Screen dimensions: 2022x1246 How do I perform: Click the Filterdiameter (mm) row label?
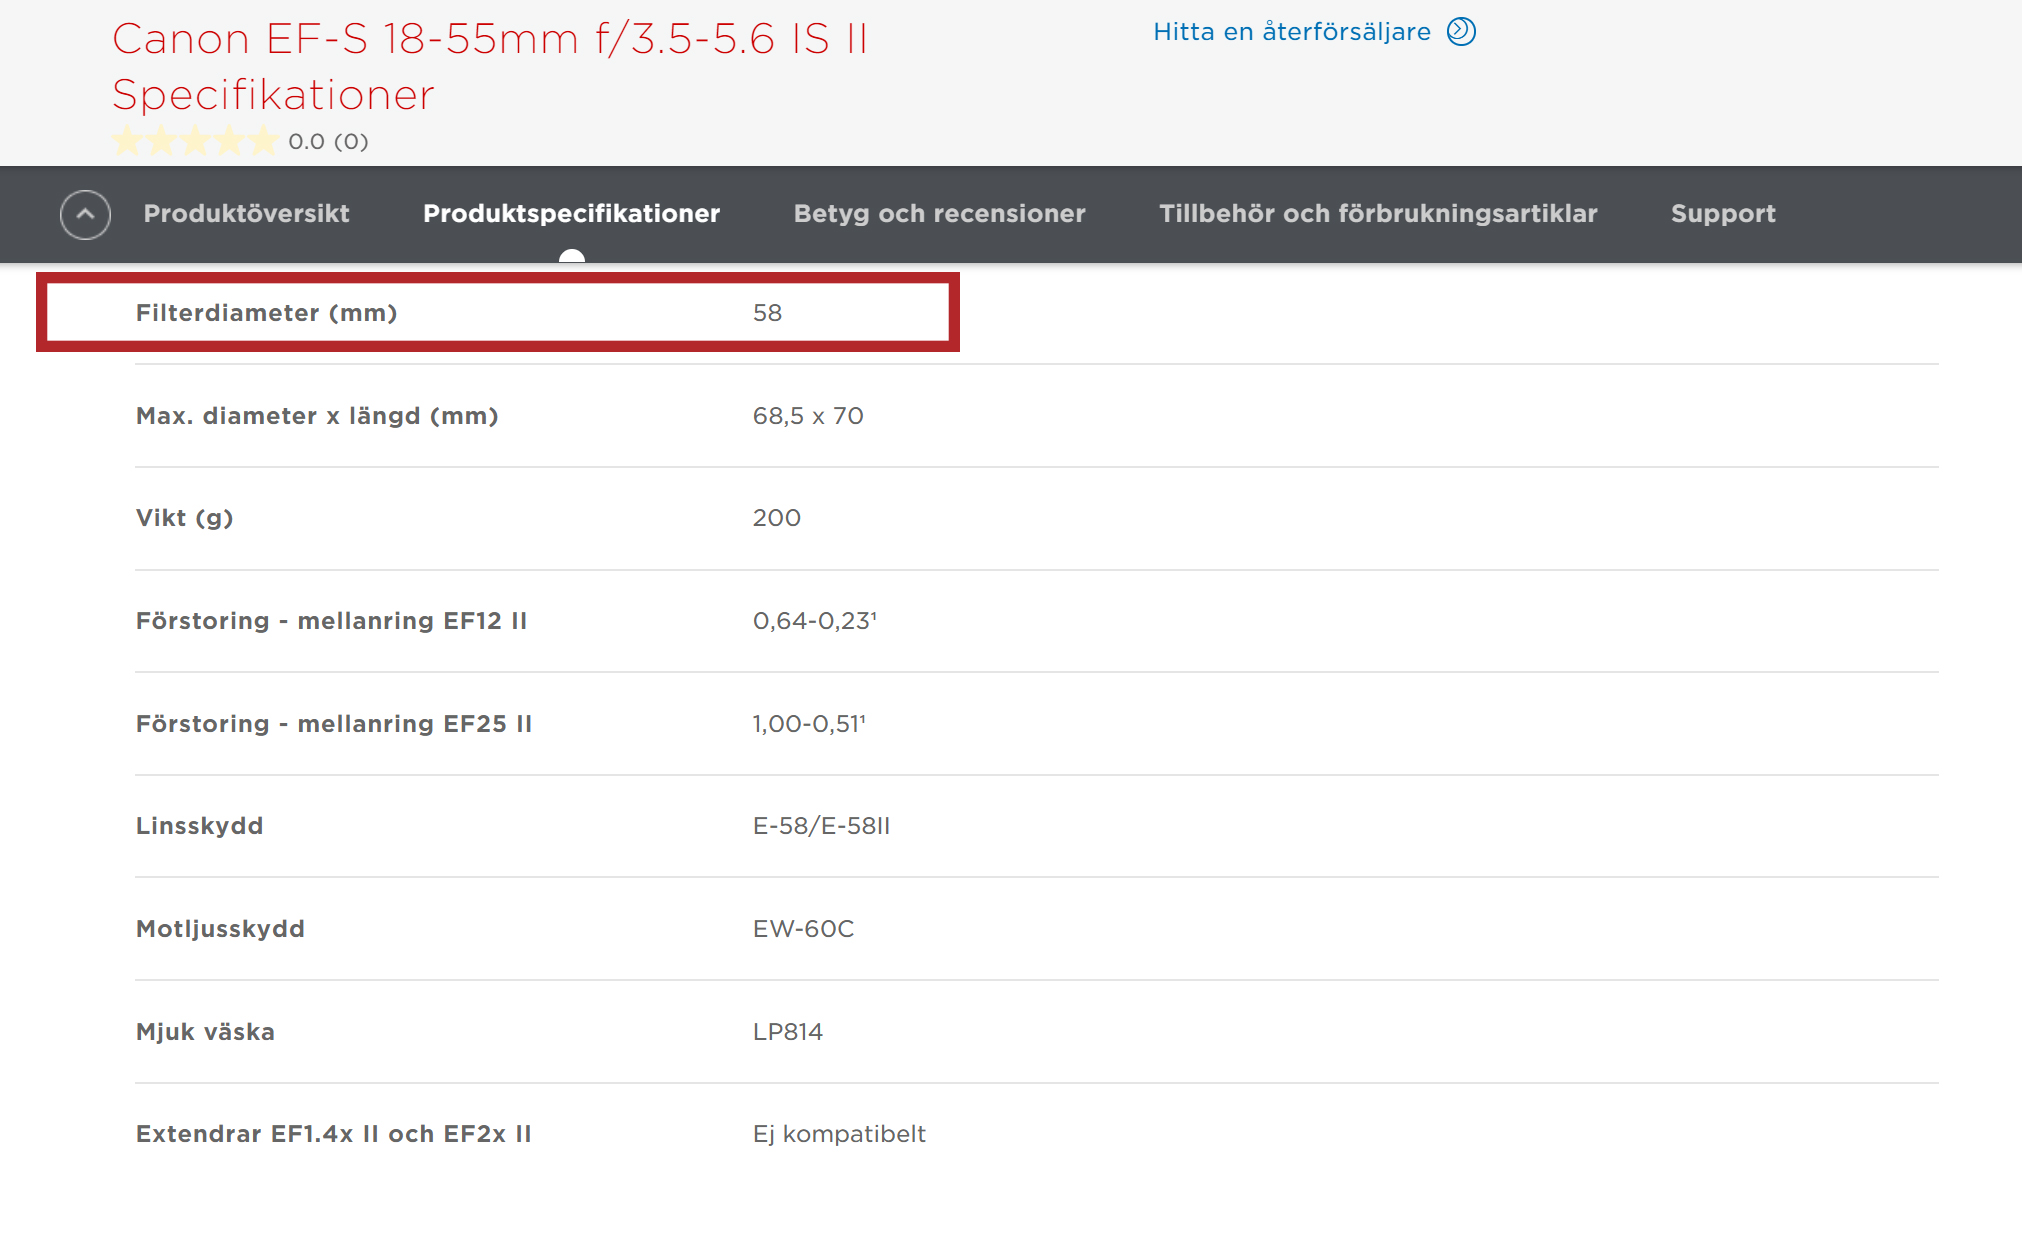coord(266,313)
